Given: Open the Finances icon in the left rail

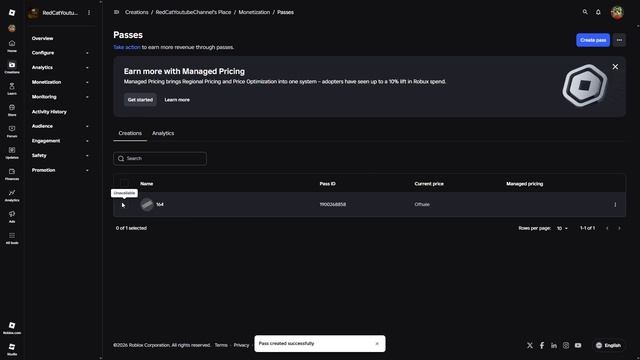Looking at the screenshot, I should click(x=12, y=174).
